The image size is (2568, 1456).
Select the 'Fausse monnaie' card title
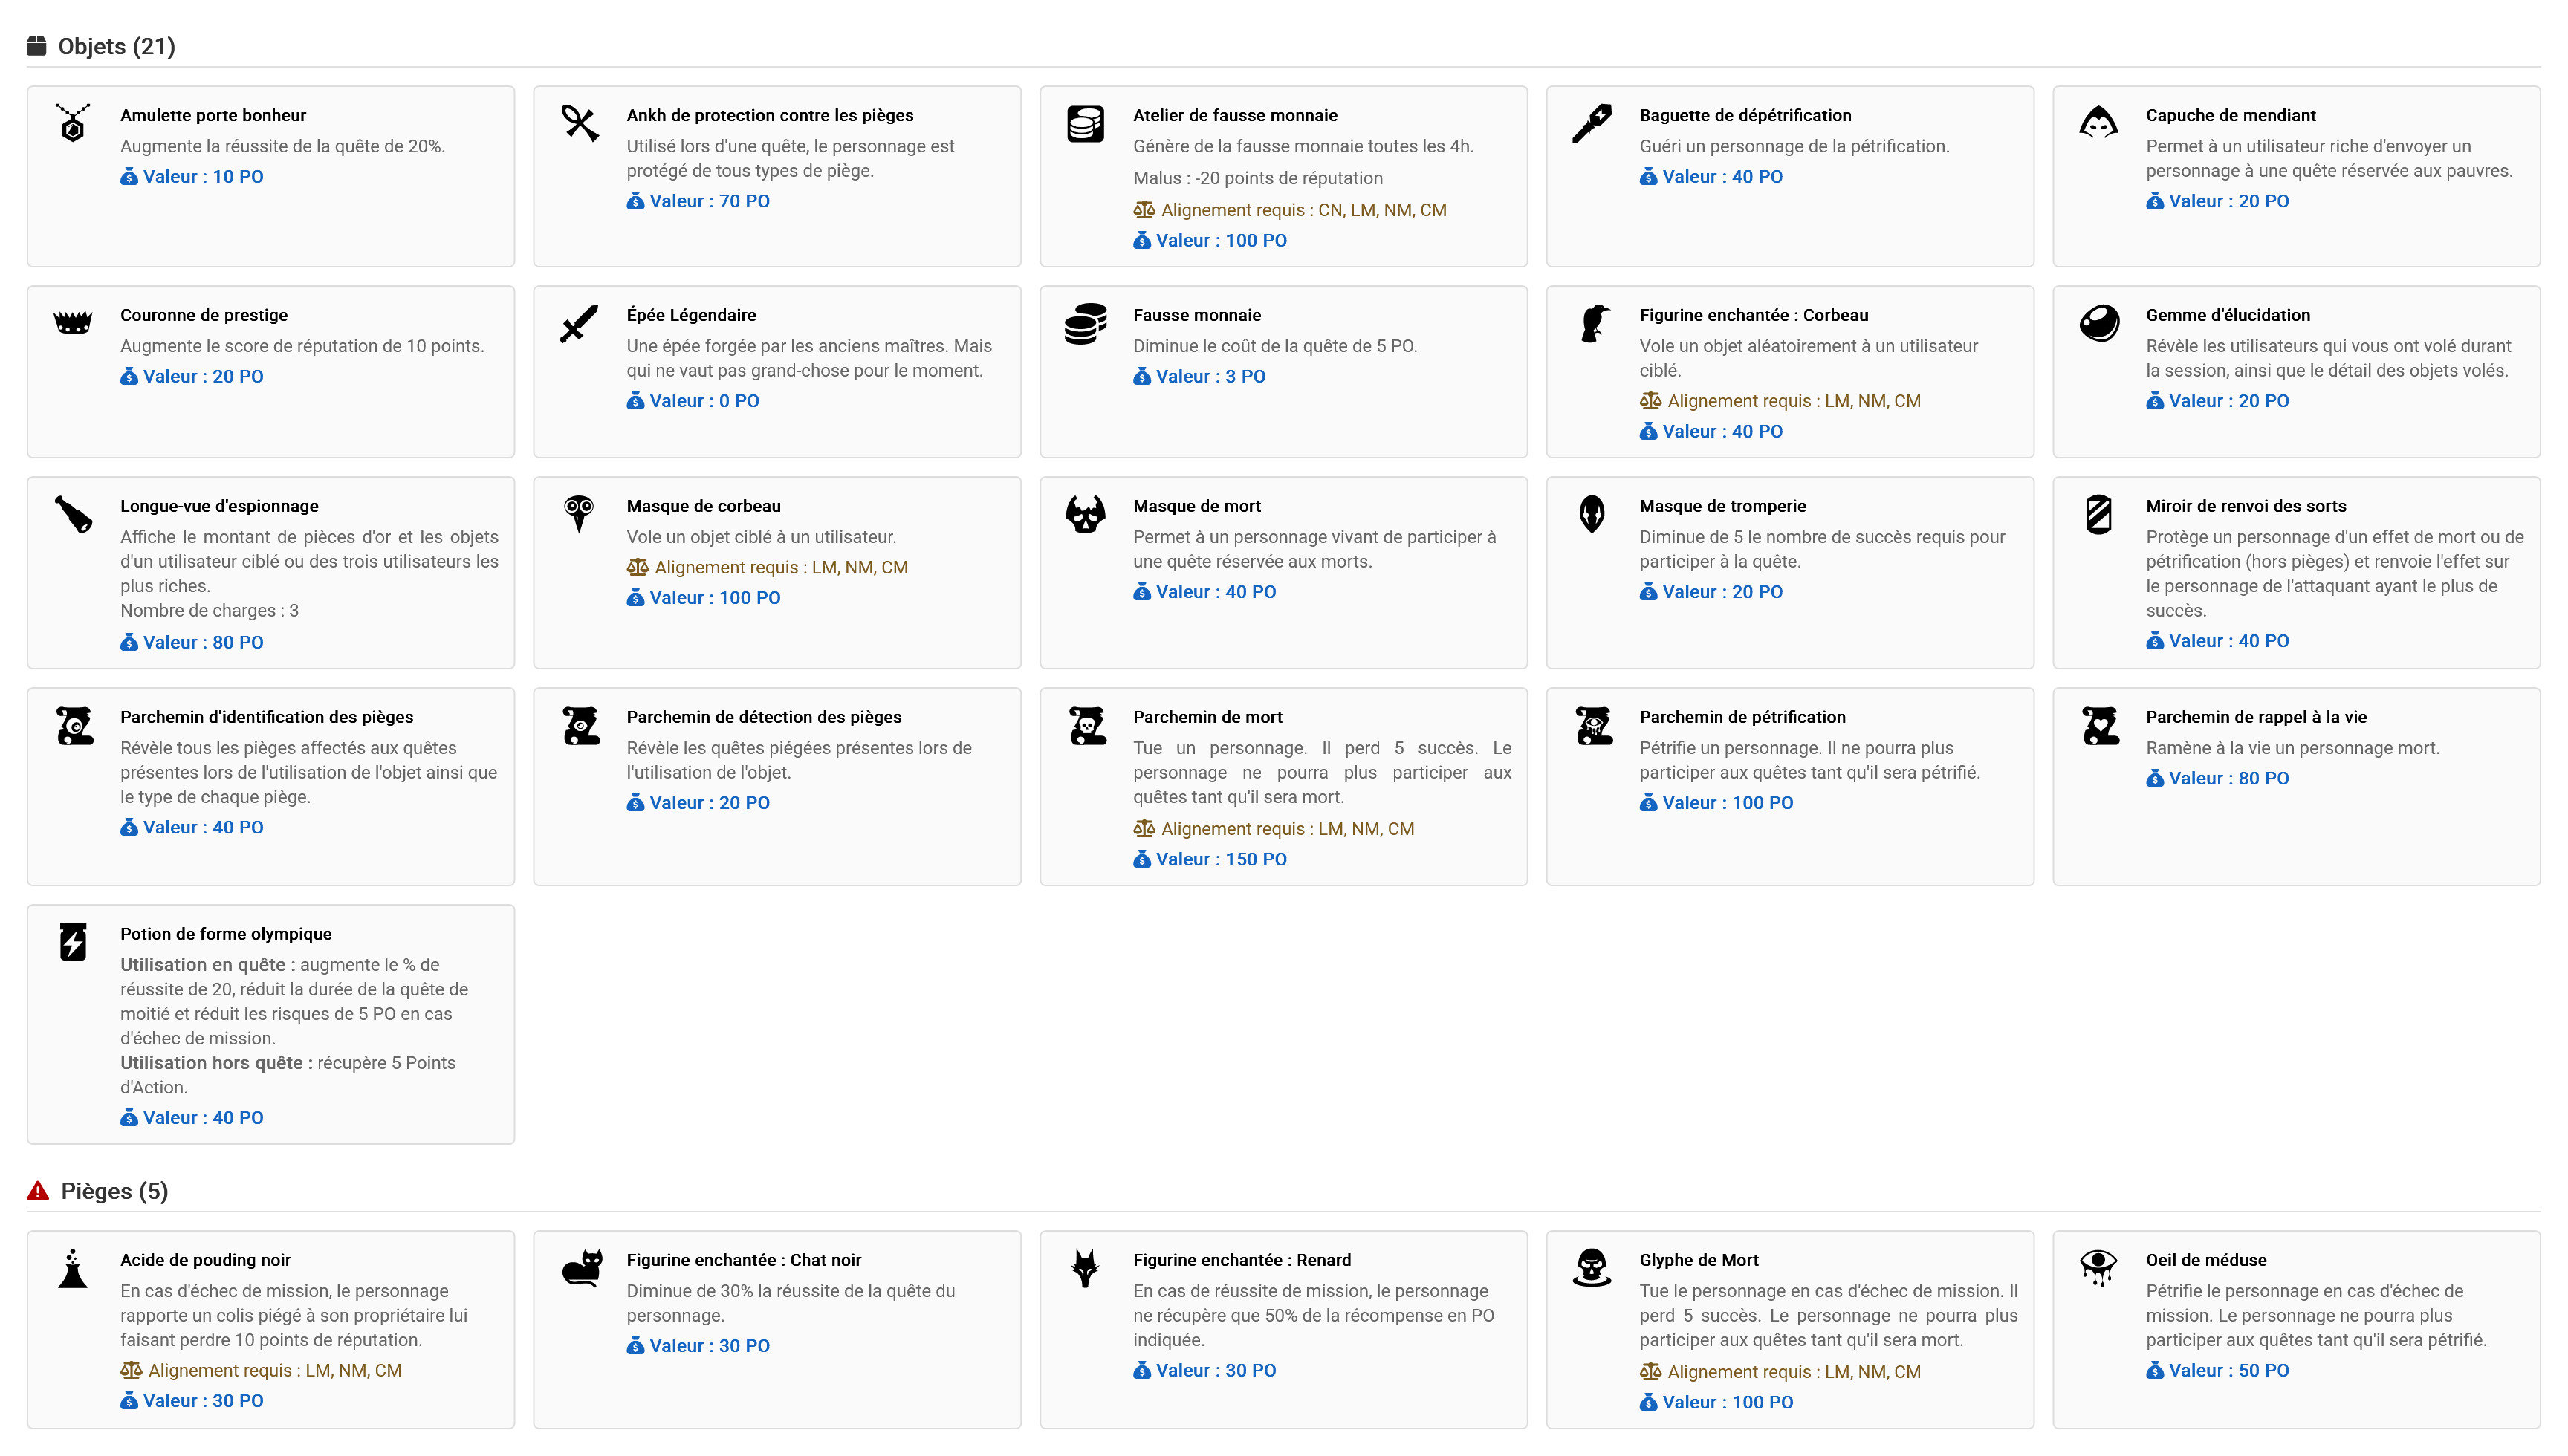1197,315
